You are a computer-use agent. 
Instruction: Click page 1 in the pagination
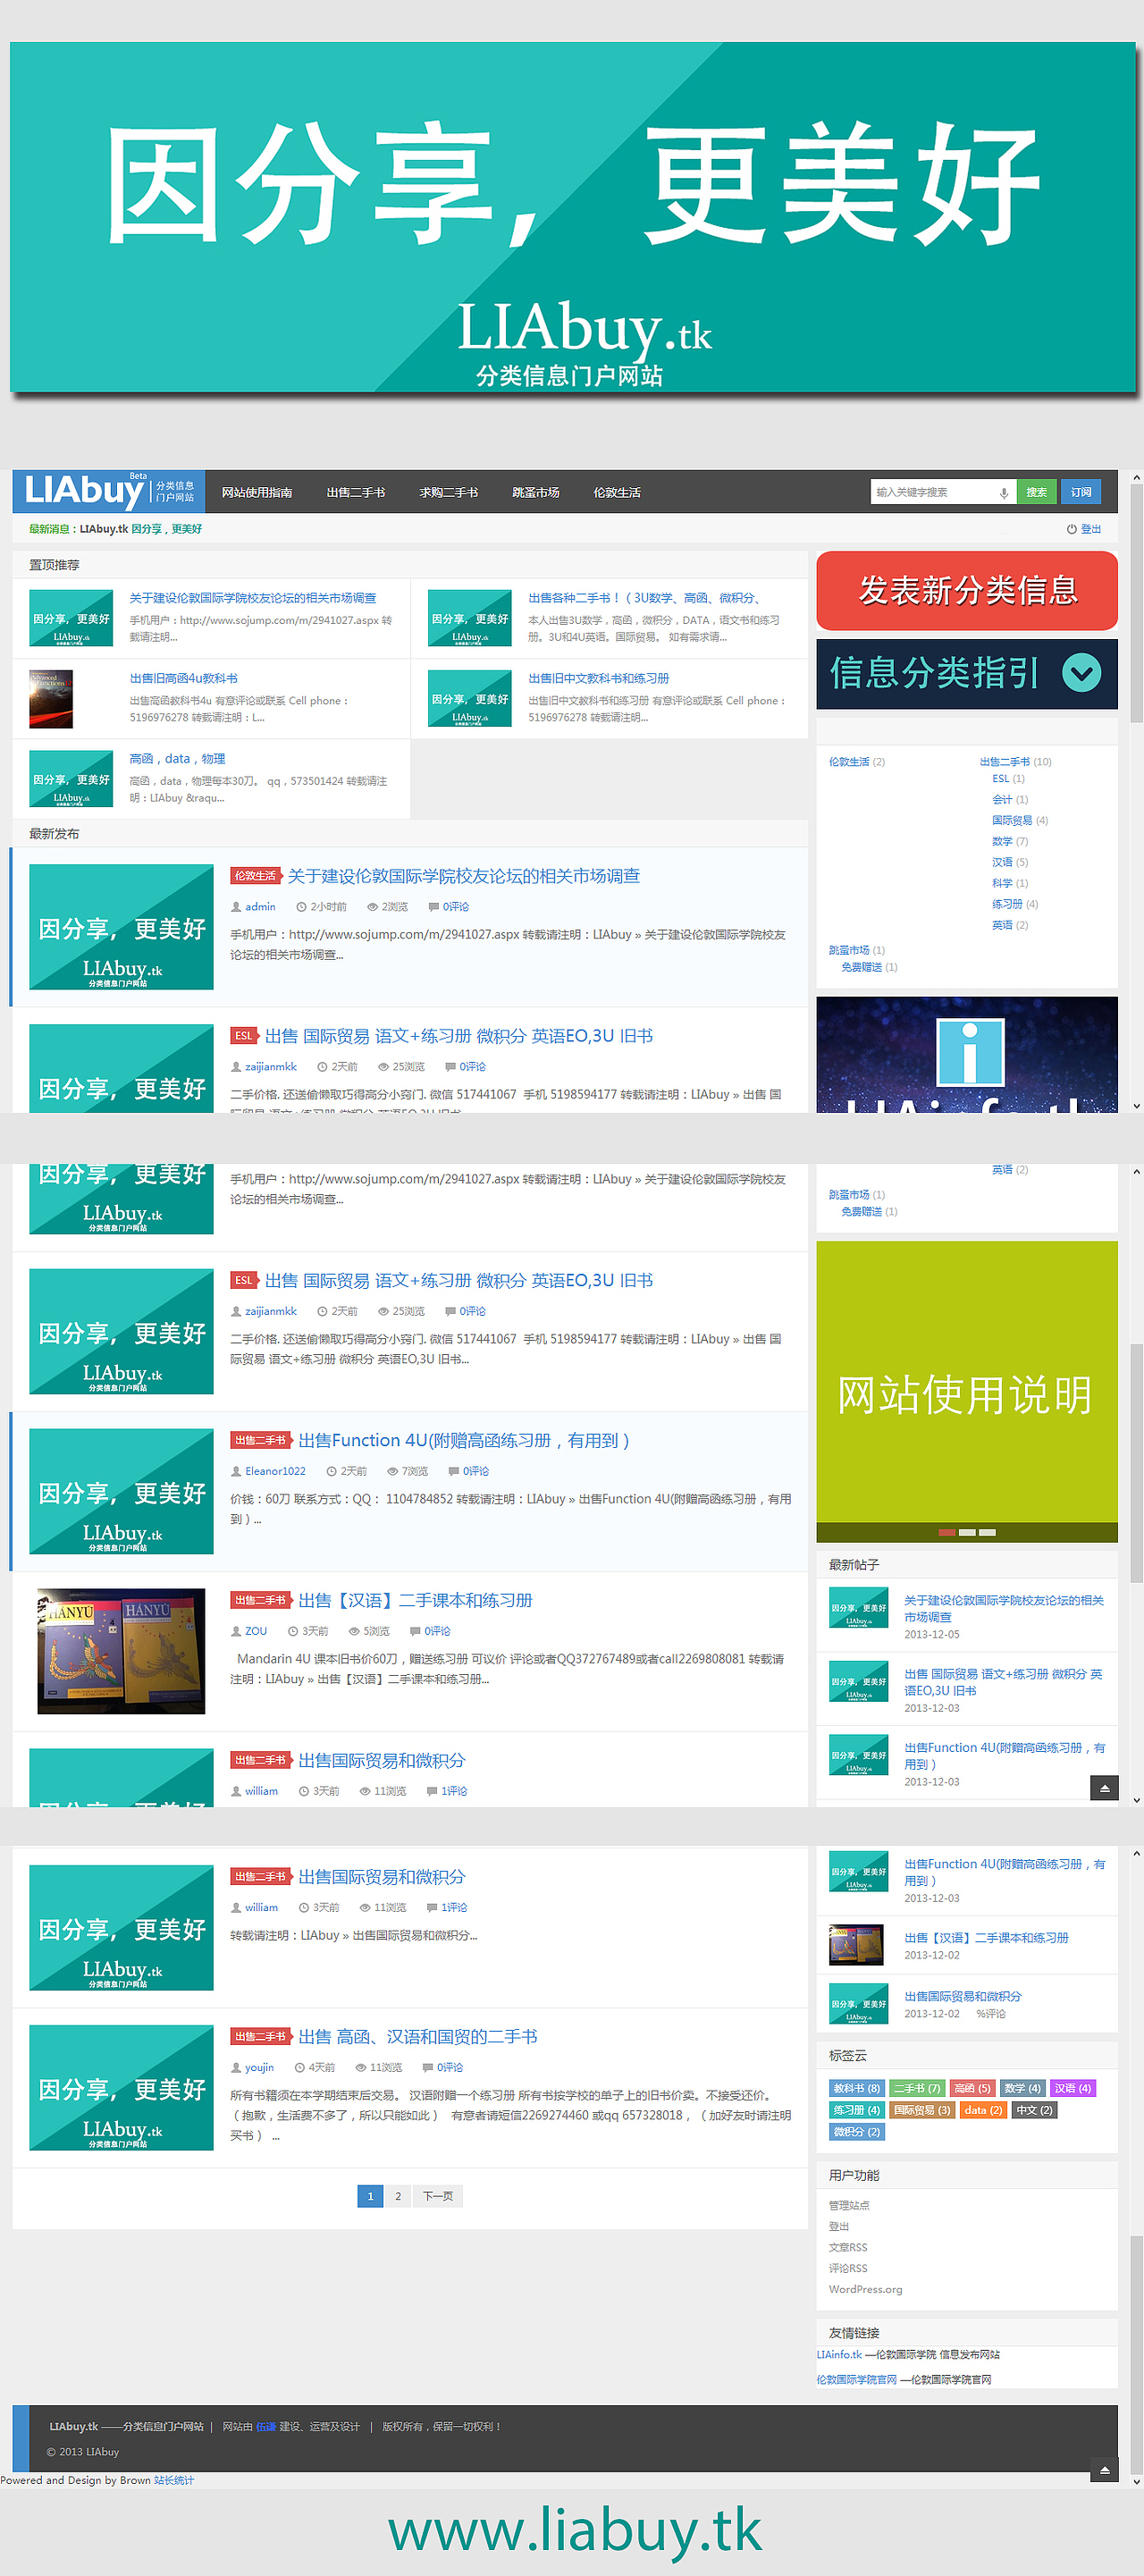pyautogui.click(x=370, y=2196)
